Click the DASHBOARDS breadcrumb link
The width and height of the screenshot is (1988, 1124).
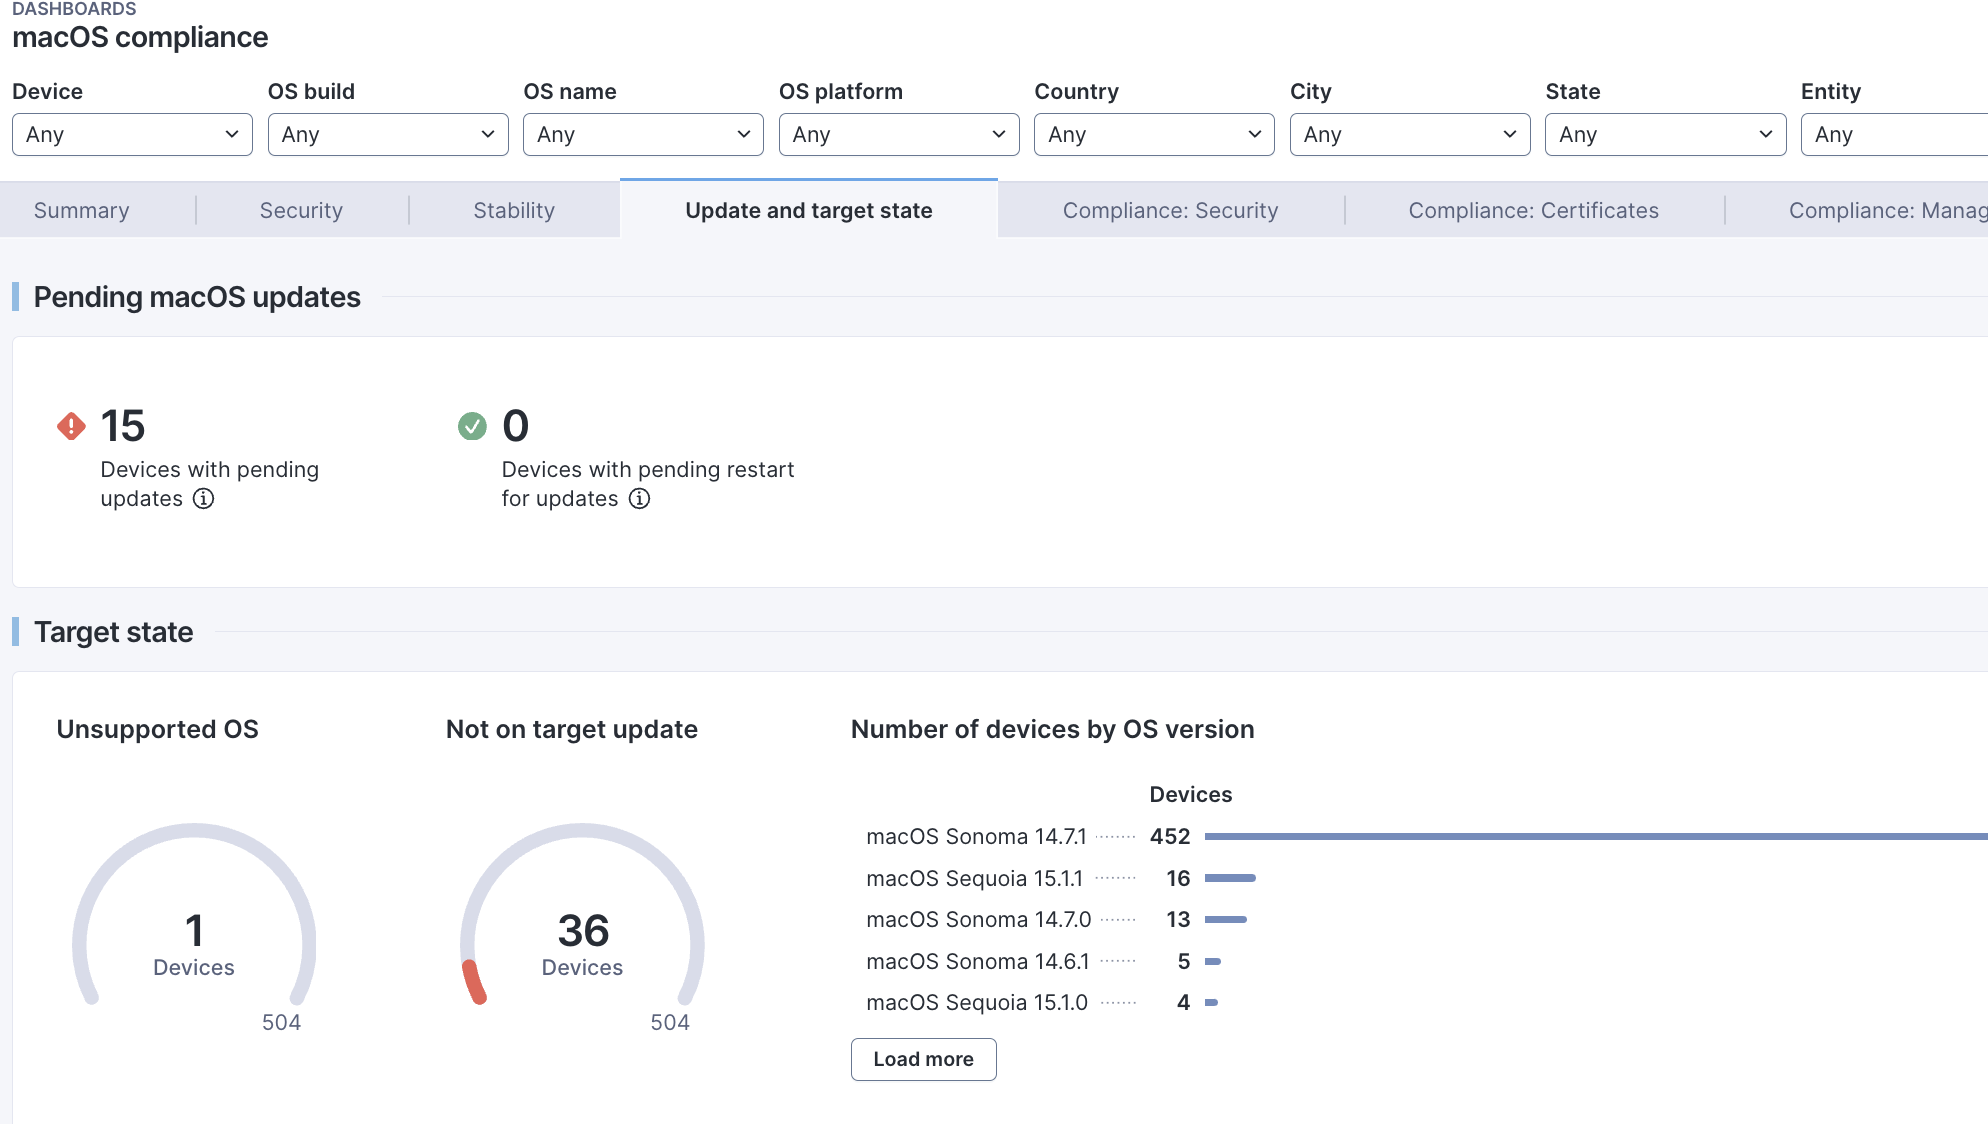[x=74, y=9]
